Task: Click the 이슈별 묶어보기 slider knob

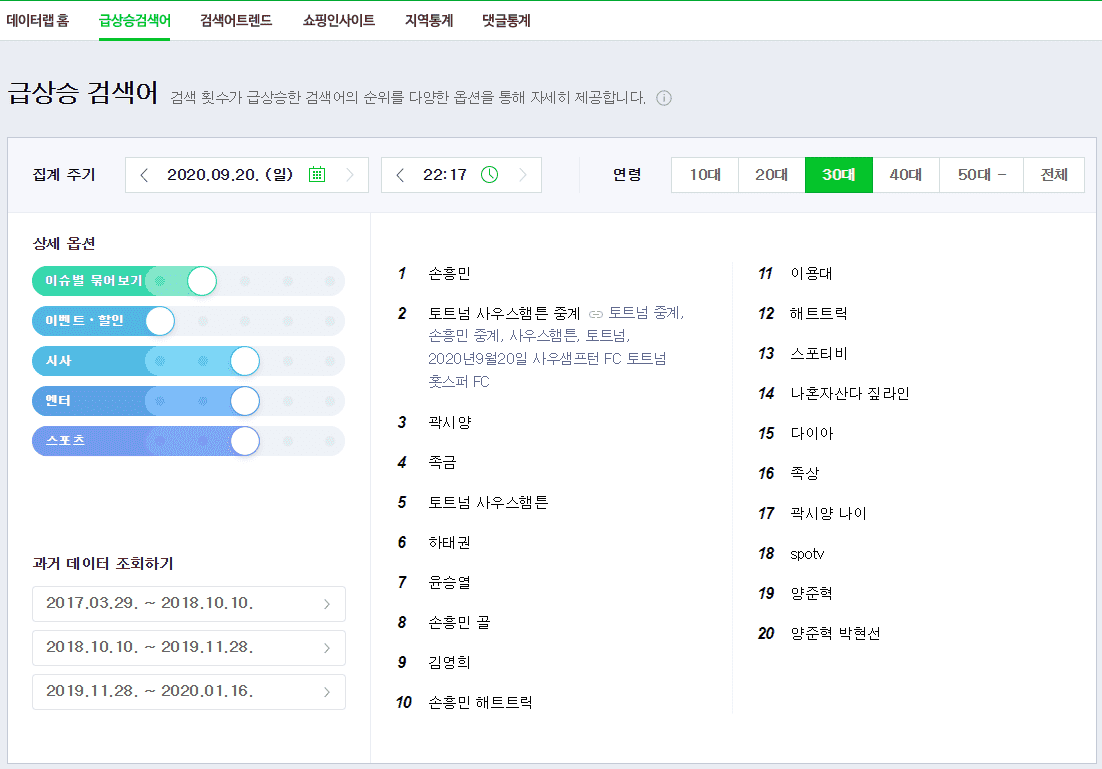Action: click(202, 281)
